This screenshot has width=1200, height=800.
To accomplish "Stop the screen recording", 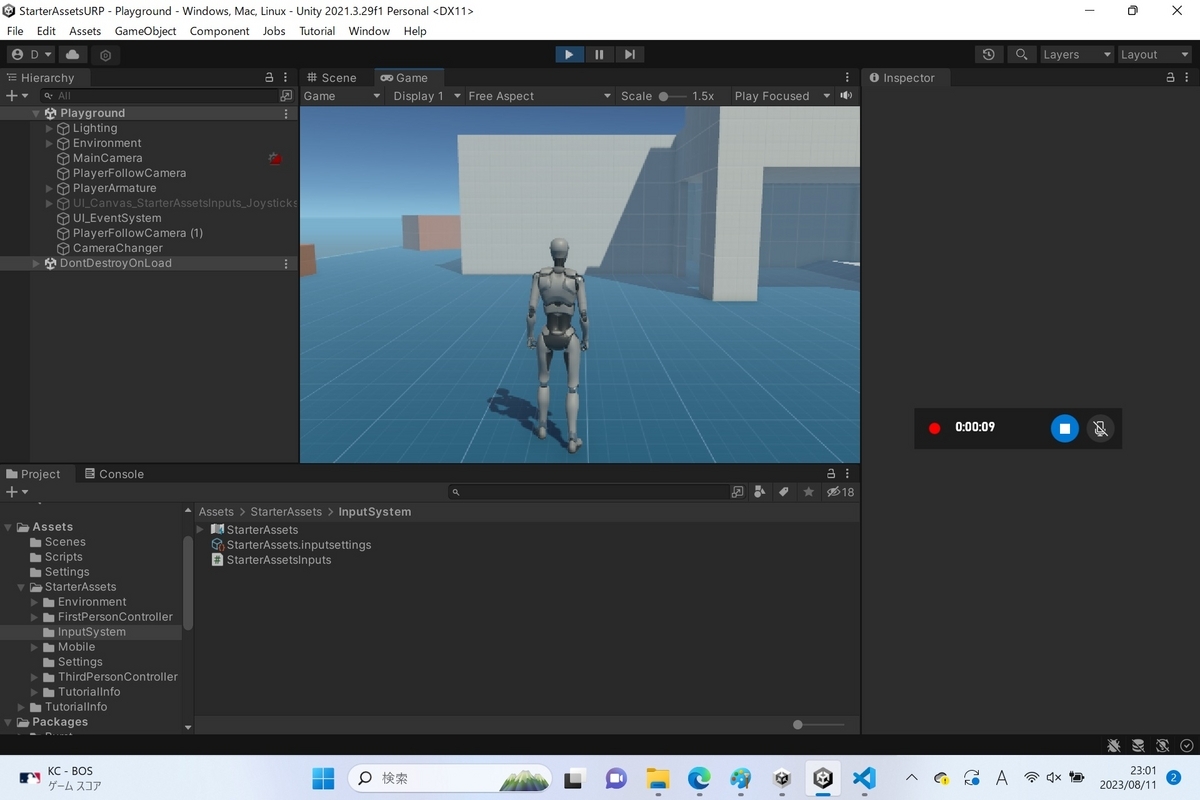I will (1065, 428).
